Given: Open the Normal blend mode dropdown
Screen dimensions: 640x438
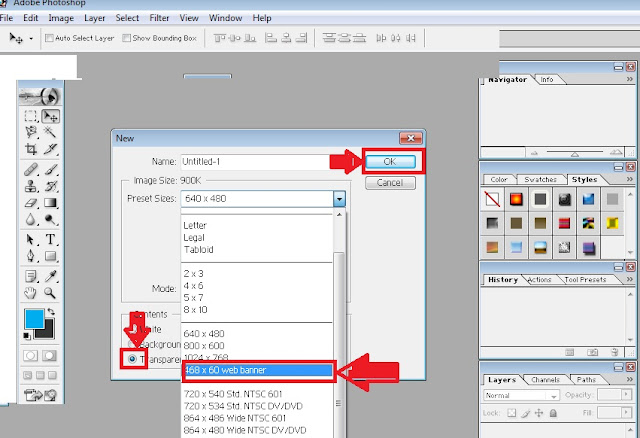Looking at the screenshot, I should [521, 395].
